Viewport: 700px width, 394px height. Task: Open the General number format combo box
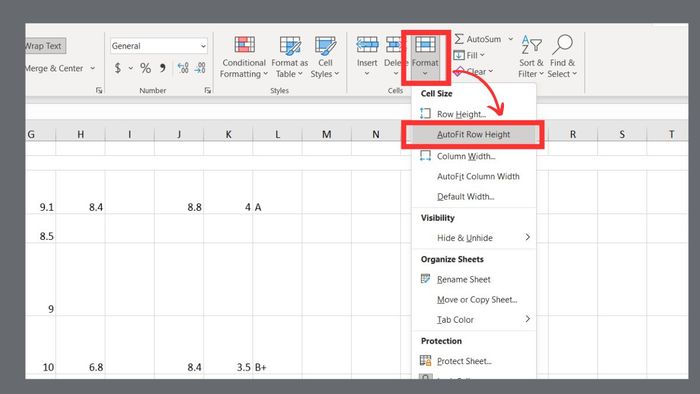[x=158, y=46]
